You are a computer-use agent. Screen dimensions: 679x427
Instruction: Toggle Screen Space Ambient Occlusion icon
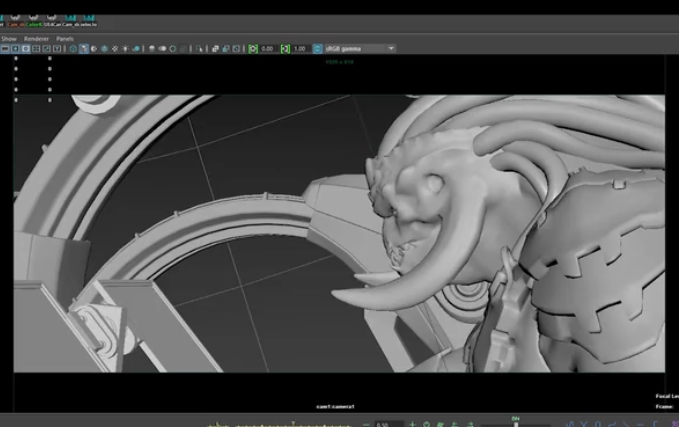coord(152,49)
